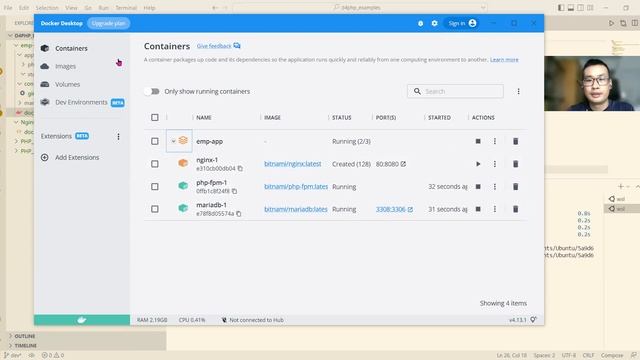The image size is (640, 360).
Task: Open the Selection menu in VS Code
Action: (x=47, y=8)
